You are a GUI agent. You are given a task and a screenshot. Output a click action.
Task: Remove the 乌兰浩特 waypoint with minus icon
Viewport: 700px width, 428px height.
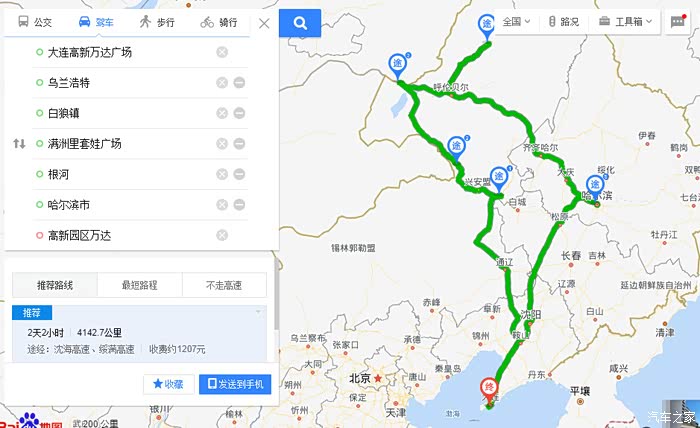(x=239, y=83)
